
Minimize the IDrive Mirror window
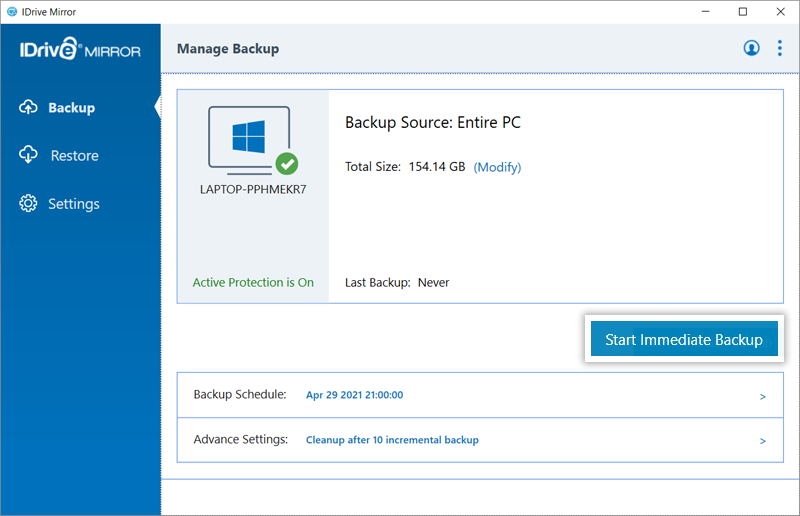(x=706, y=12)
